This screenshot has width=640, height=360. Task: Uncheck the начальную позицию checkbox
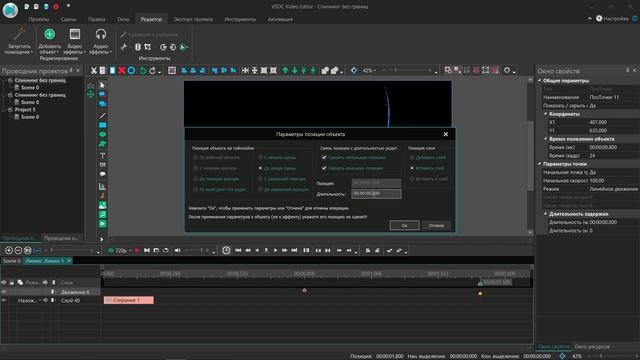[x=324, y=157]
